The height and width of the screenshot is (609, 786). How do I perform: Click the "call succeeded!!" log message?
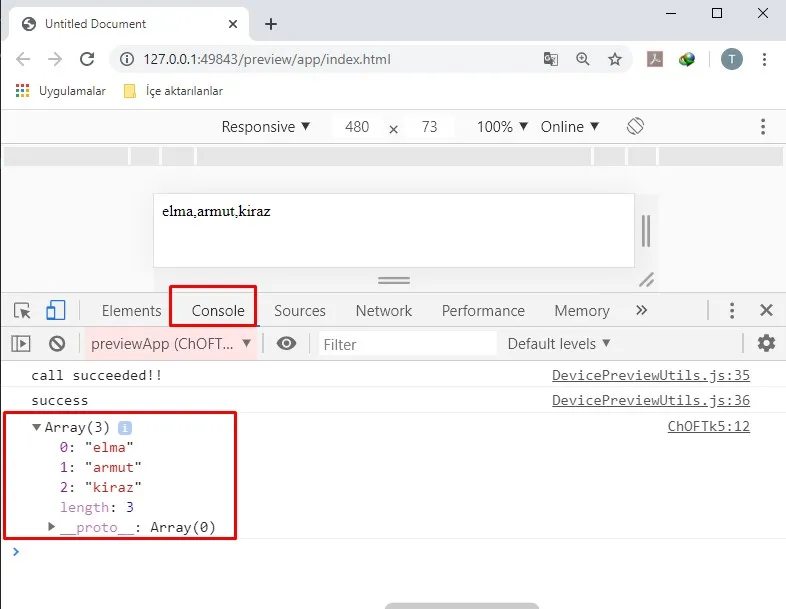point(97,375)
